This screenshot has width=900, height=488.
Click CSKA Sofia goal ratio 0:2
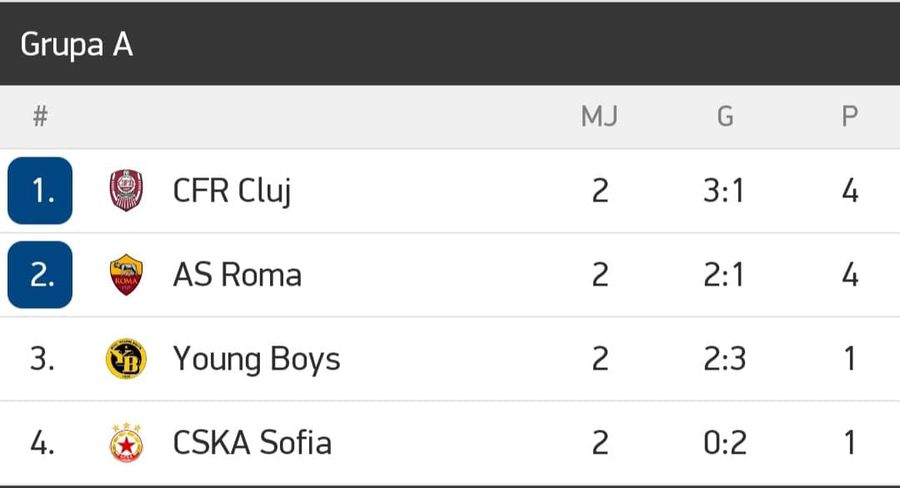(x=726, y=443)
